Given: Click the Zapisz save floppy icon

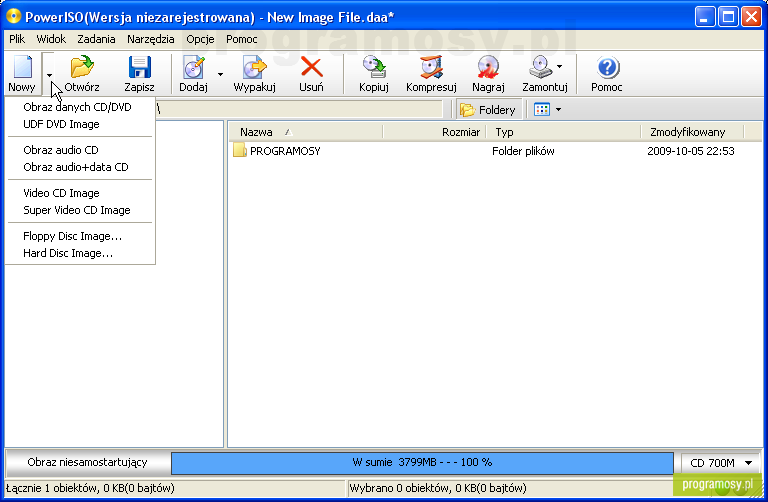Looking at the screenshot, I should 140,67.
